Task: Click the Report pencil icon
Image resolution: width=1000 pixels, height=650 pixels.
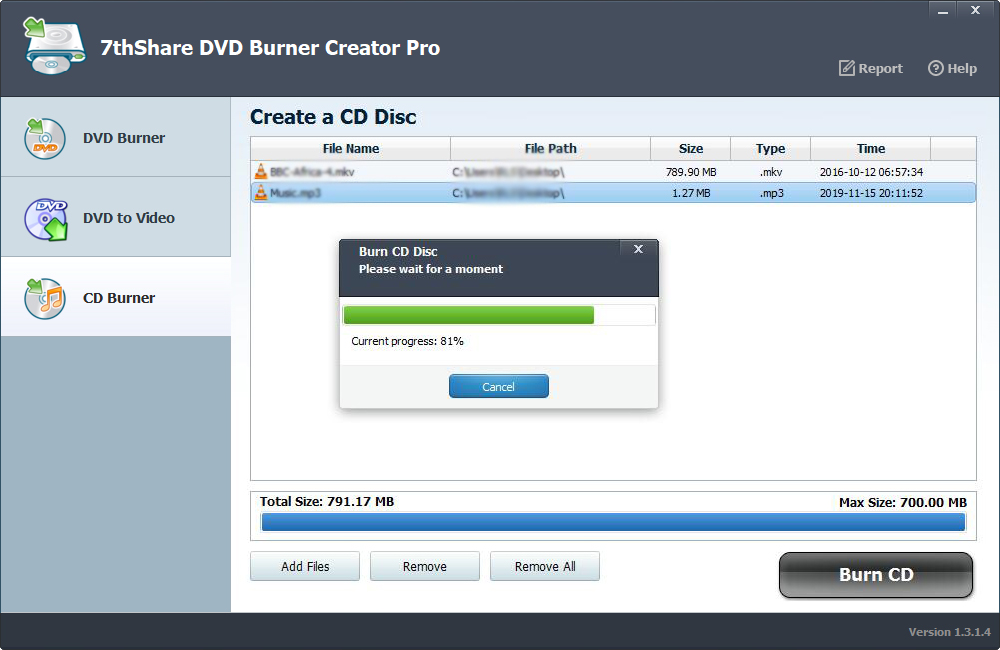Action: tap(846, 68)
